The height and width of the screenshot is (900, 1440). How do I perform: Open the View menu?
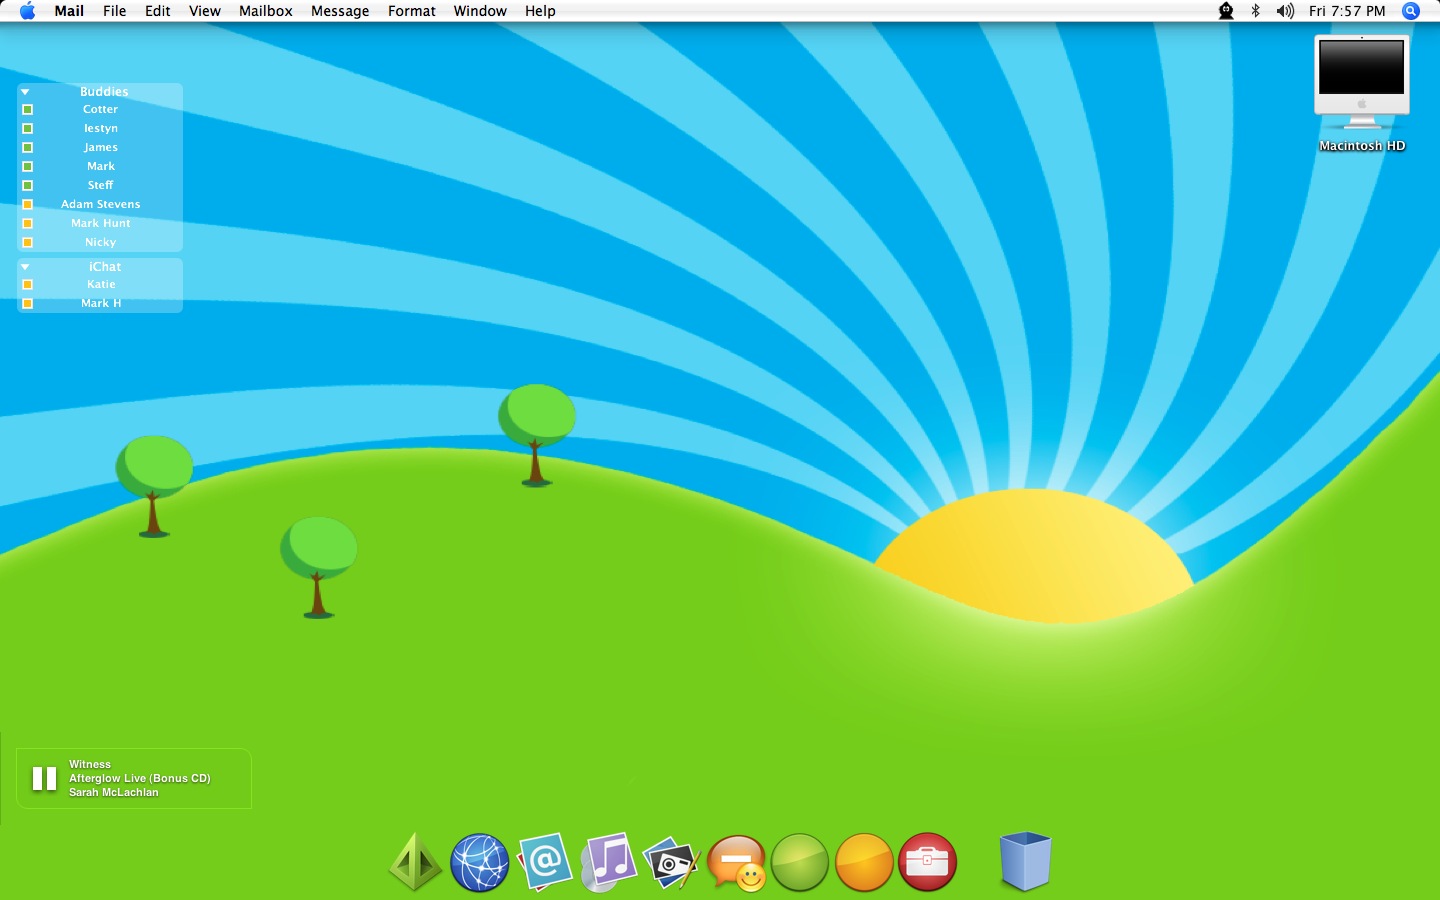(x=205, y=11)
